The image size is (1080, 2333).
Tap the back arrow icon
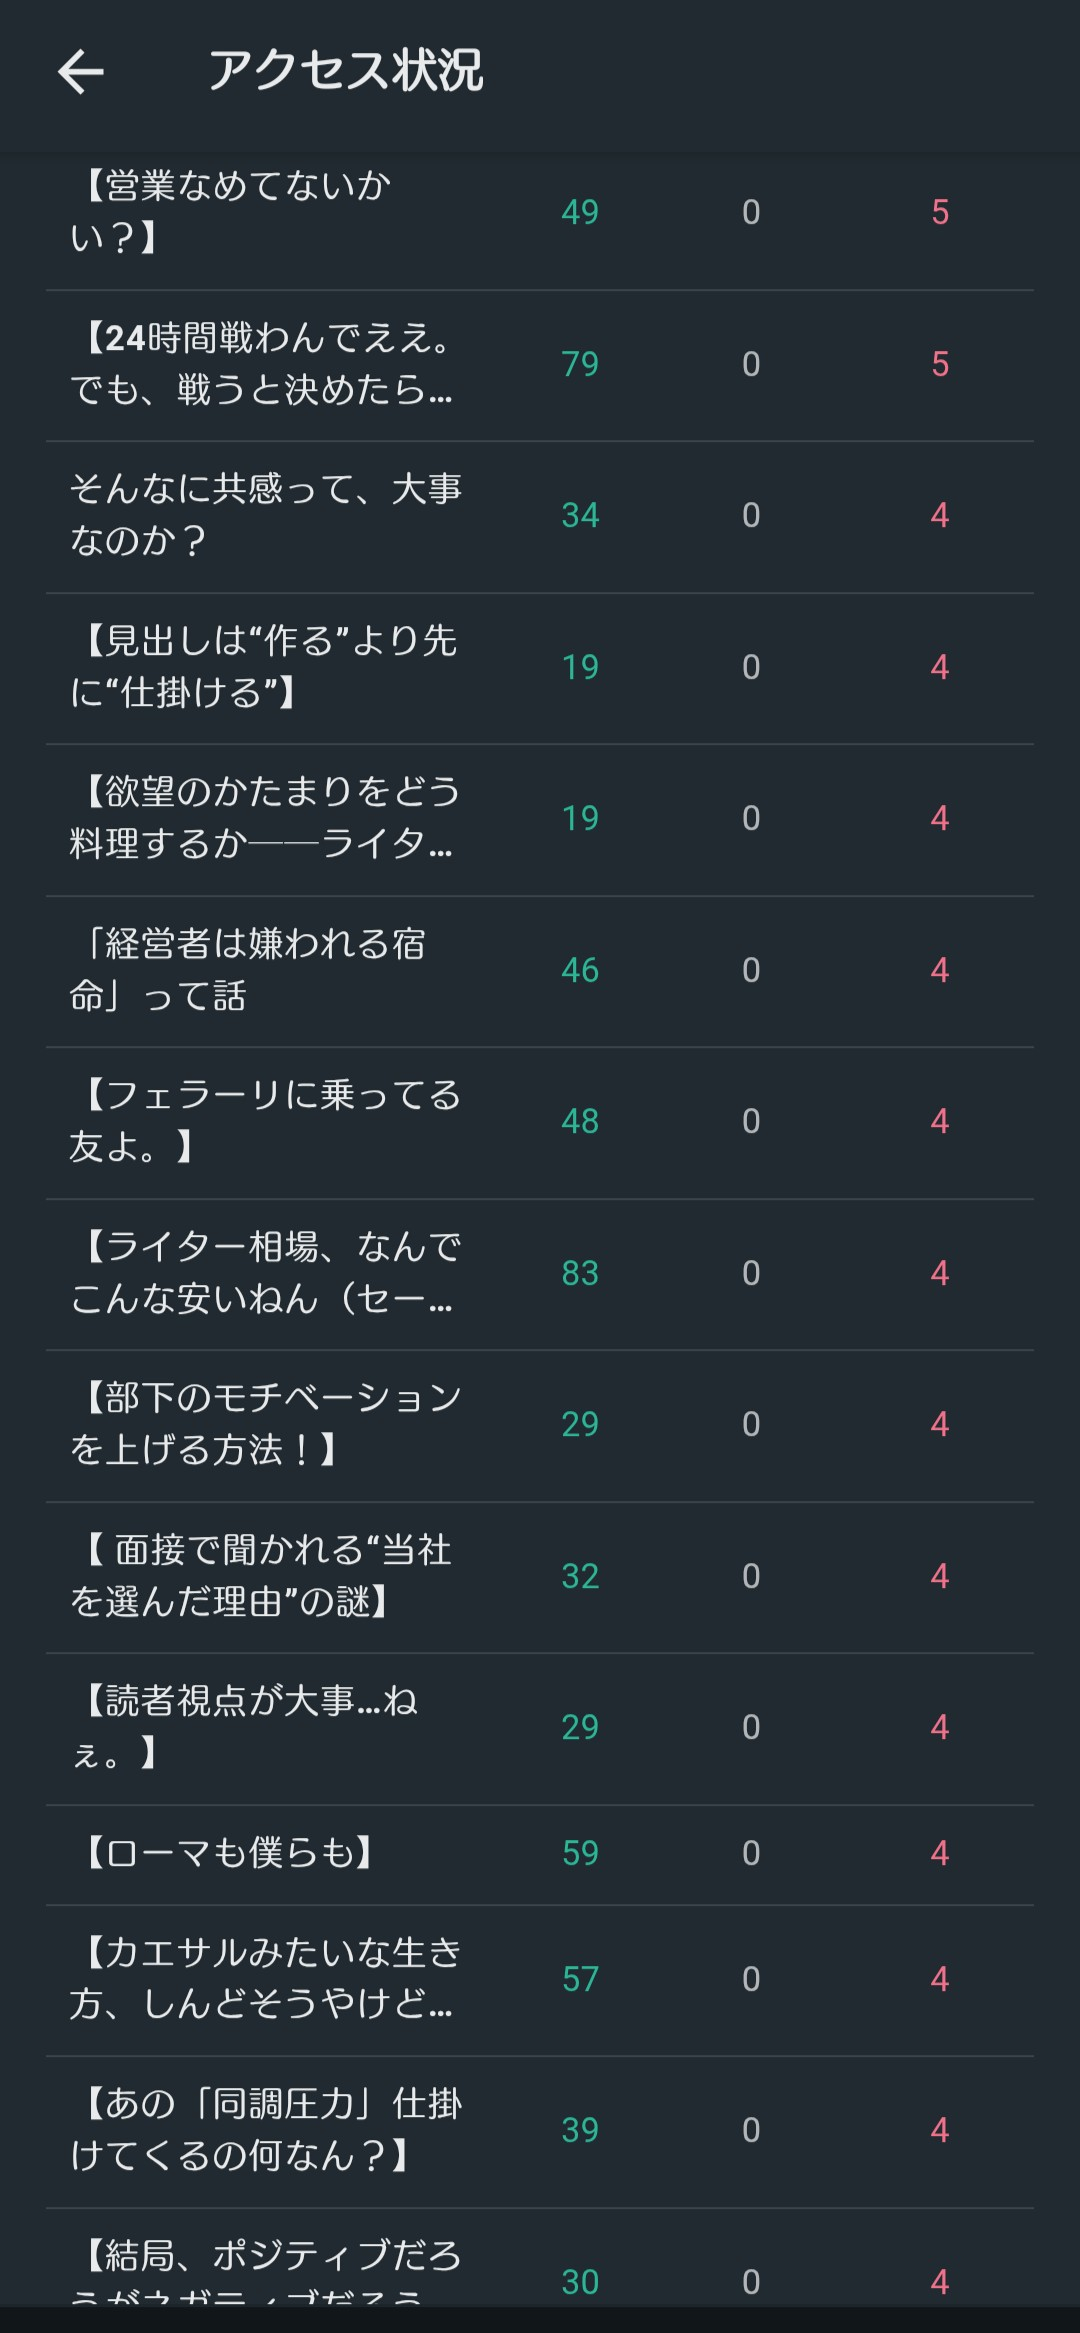[x=81, y=72]
